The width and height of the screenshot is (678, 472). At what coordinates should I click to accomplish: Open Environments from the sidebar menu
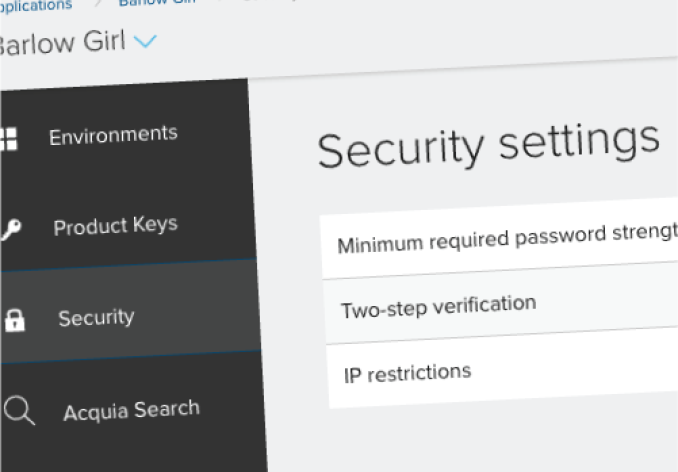[113, 134]
